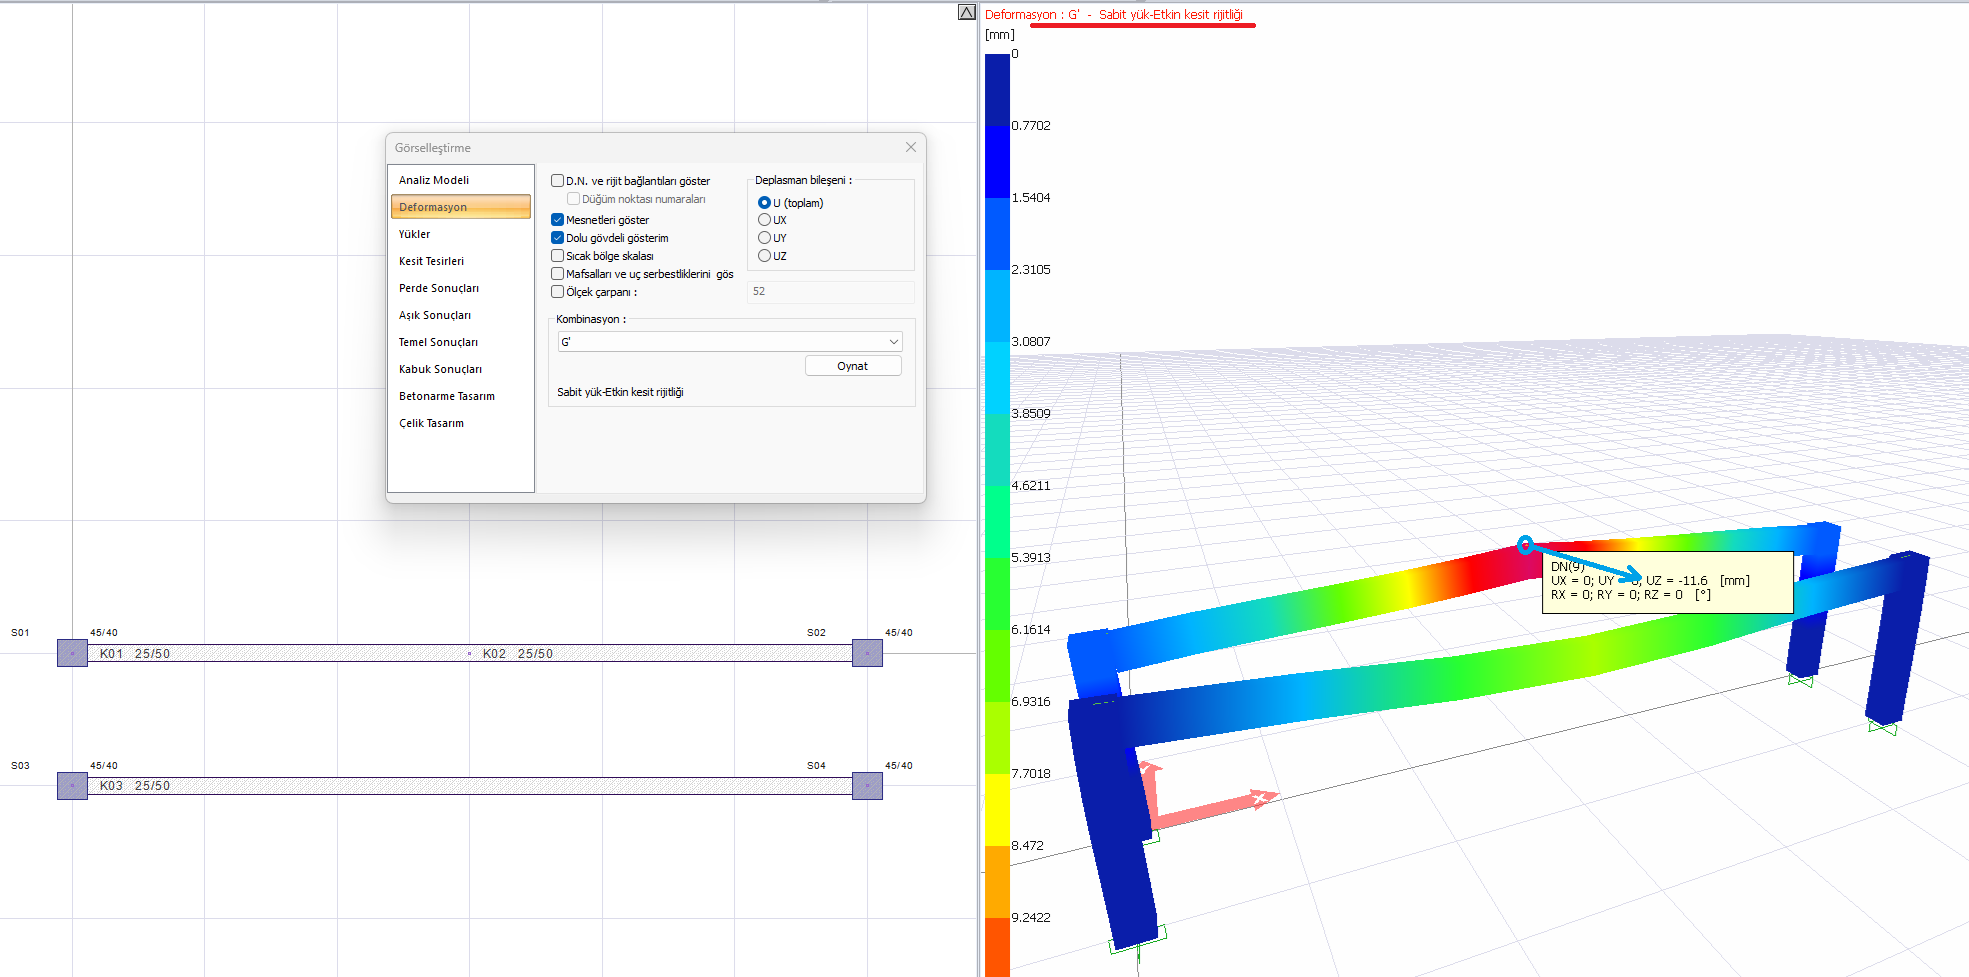Click the green support symbol under left column

[x=1138, y=940]
